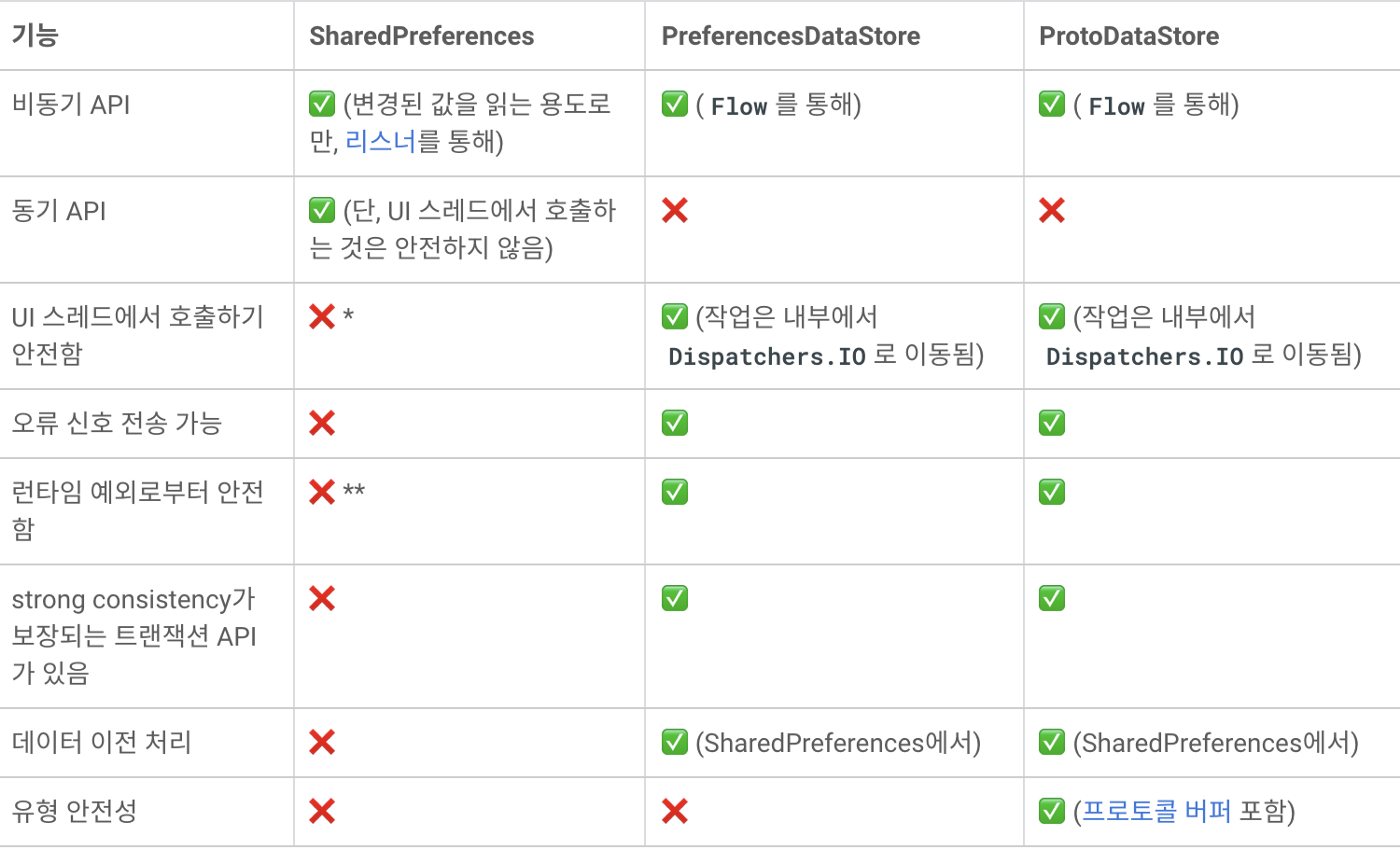Image resolution: width=1400 pixels, height=849 pixels.
Task: Click green check in ProtoDataStore 유형 안전성 cell
Action: 1052,811
